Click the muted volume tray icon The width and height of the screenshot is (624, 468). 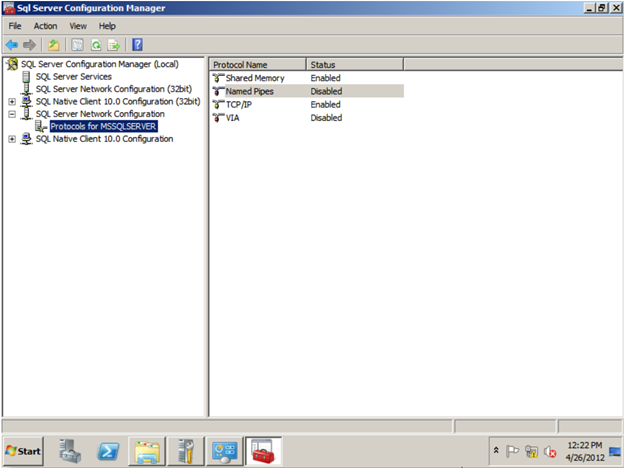[550, 452]
